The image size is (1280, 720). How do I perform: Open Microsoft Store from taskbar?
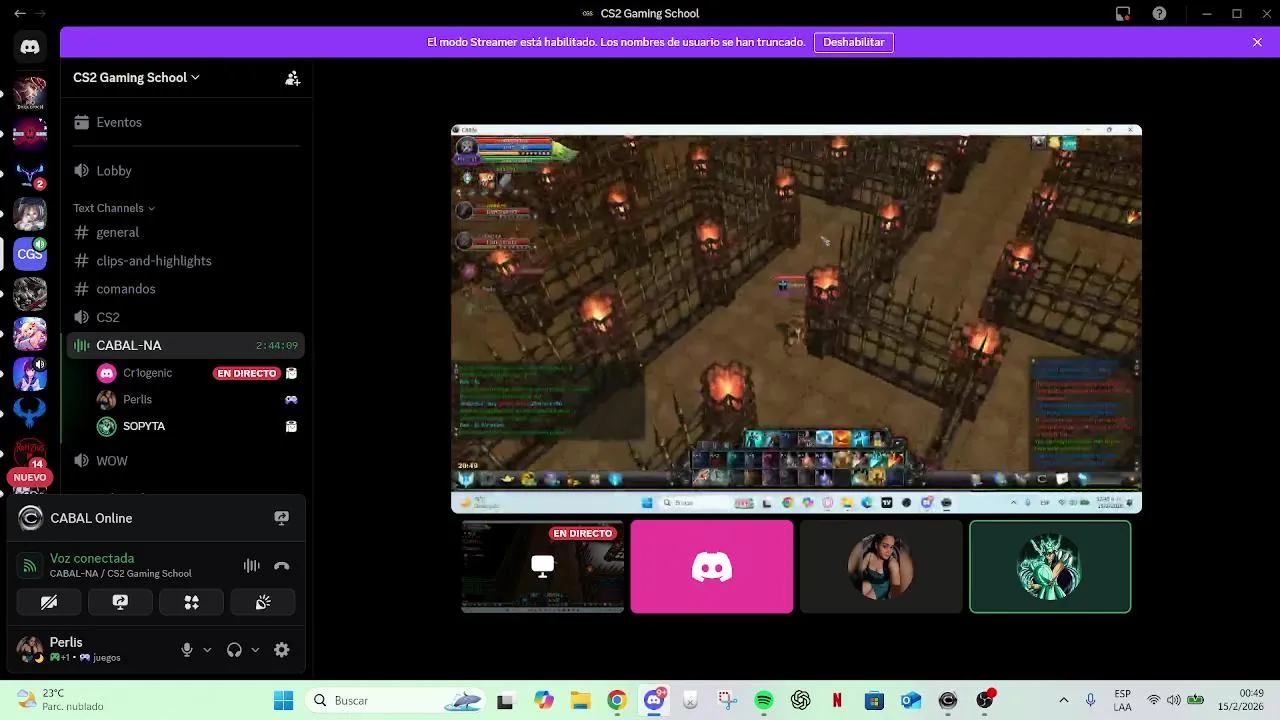pos(874,700)
